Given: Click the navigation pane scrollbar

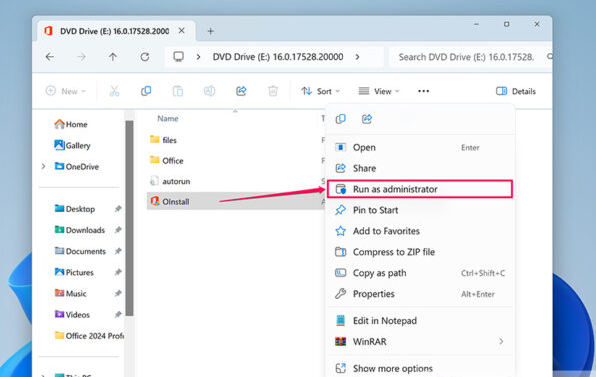Looking at the screenshot, I should [x=130, y=218].
